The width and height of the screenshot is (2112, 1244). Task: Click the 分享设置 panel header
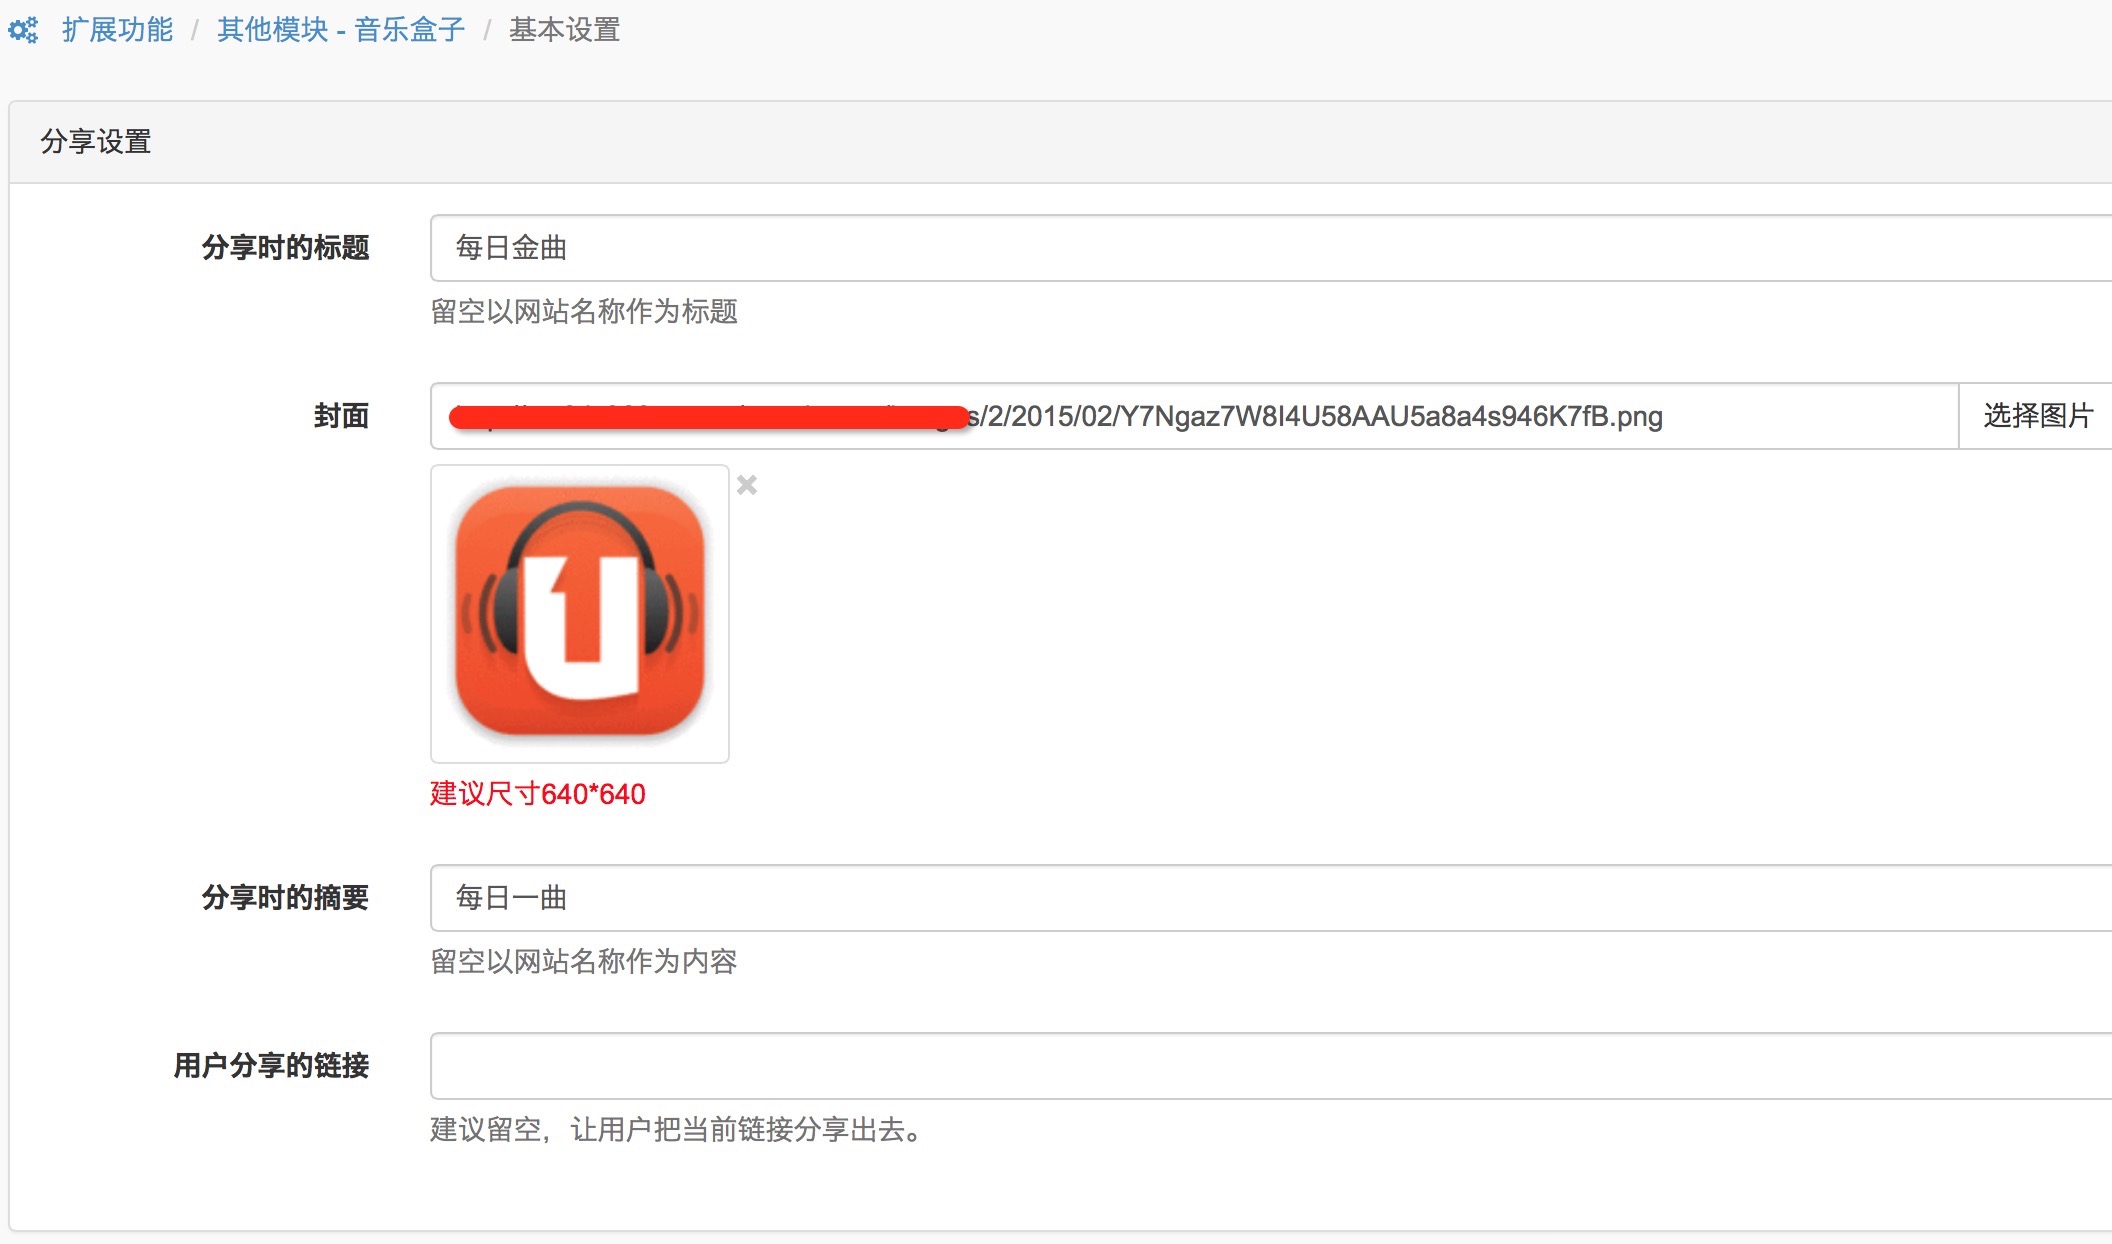(x=1060, y=142)
